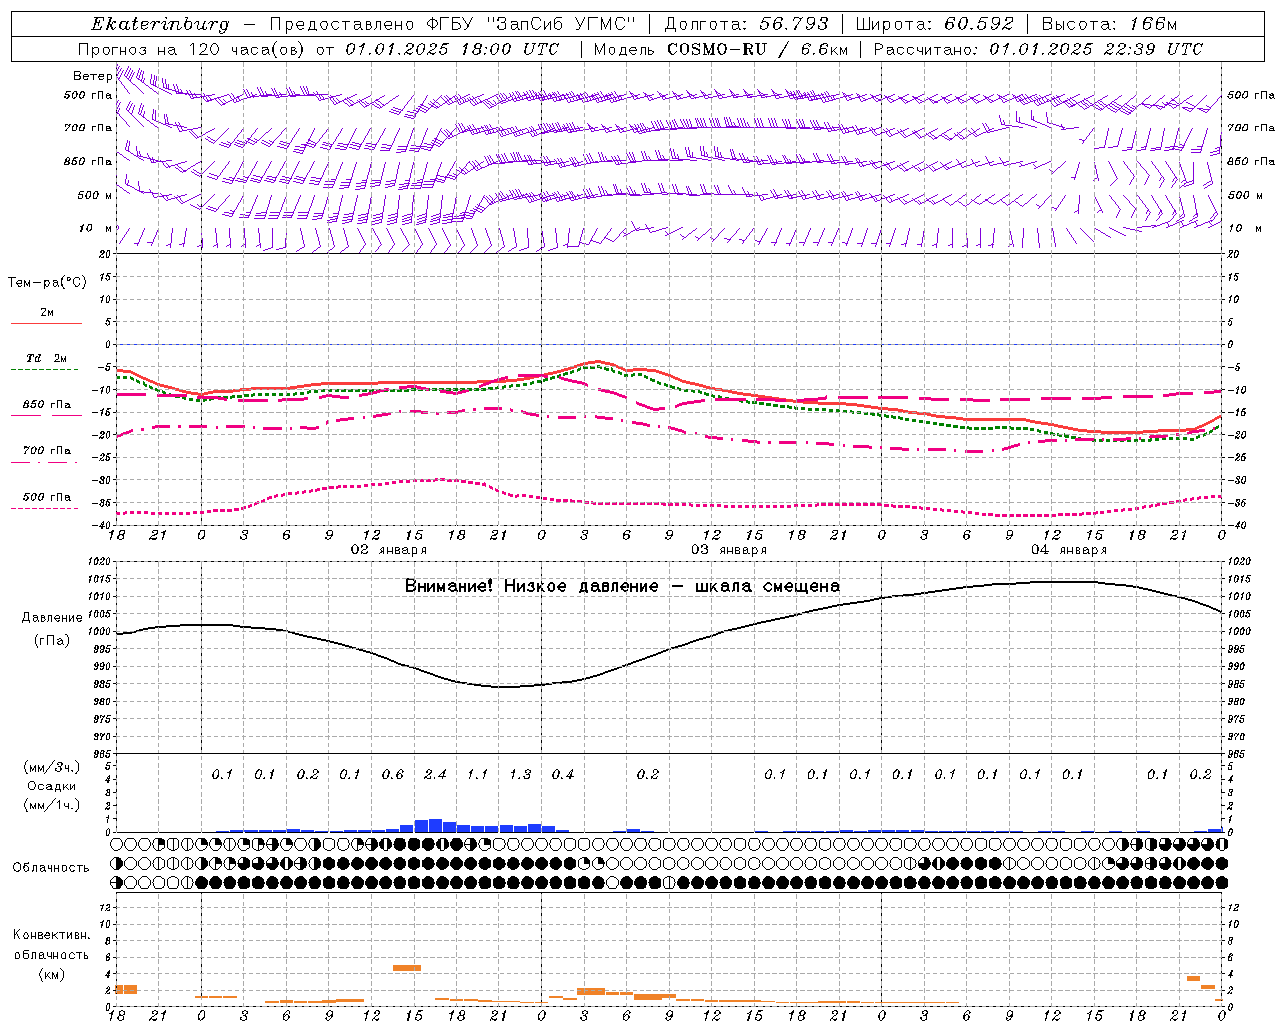Click the "Тем-ра(°C)" temperature panel label

47,283
